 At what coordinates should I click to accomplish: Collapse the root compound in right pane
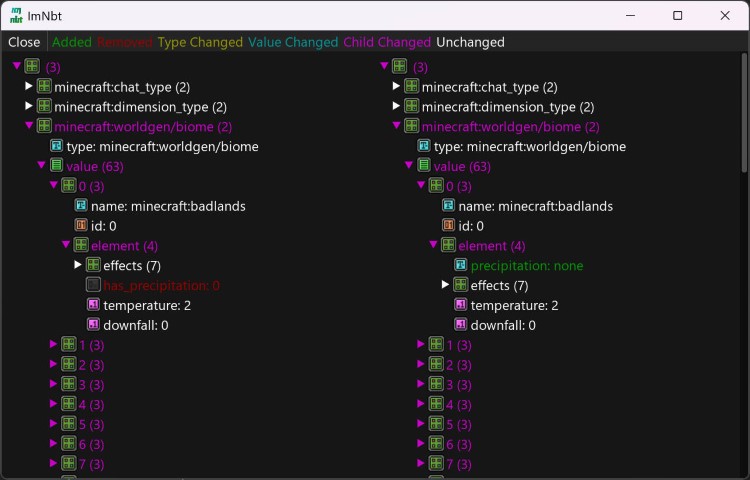(384, 65)
